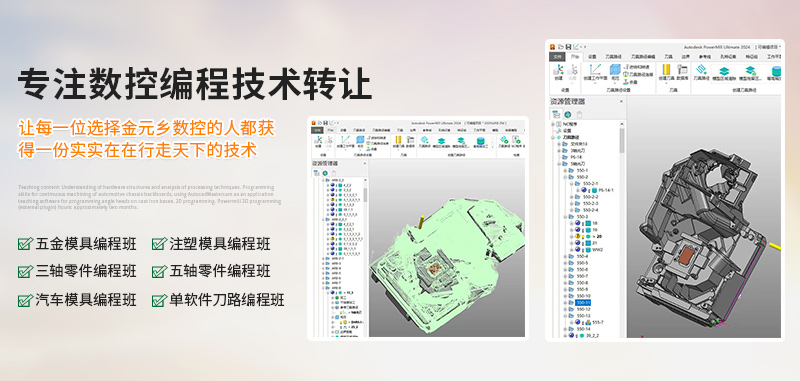
Task: Collapse the 550-2-1 folder in right tree
Action: (x=571, y=184)
